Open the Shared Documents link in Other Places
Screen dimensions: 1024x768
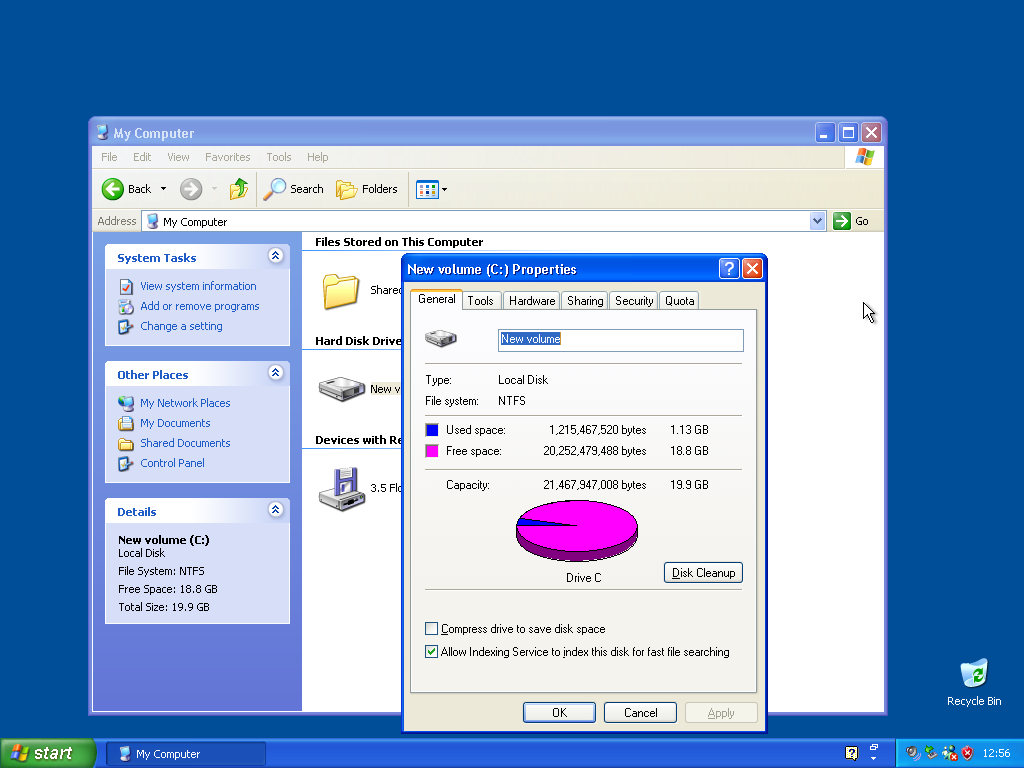(x=185, y=443)
